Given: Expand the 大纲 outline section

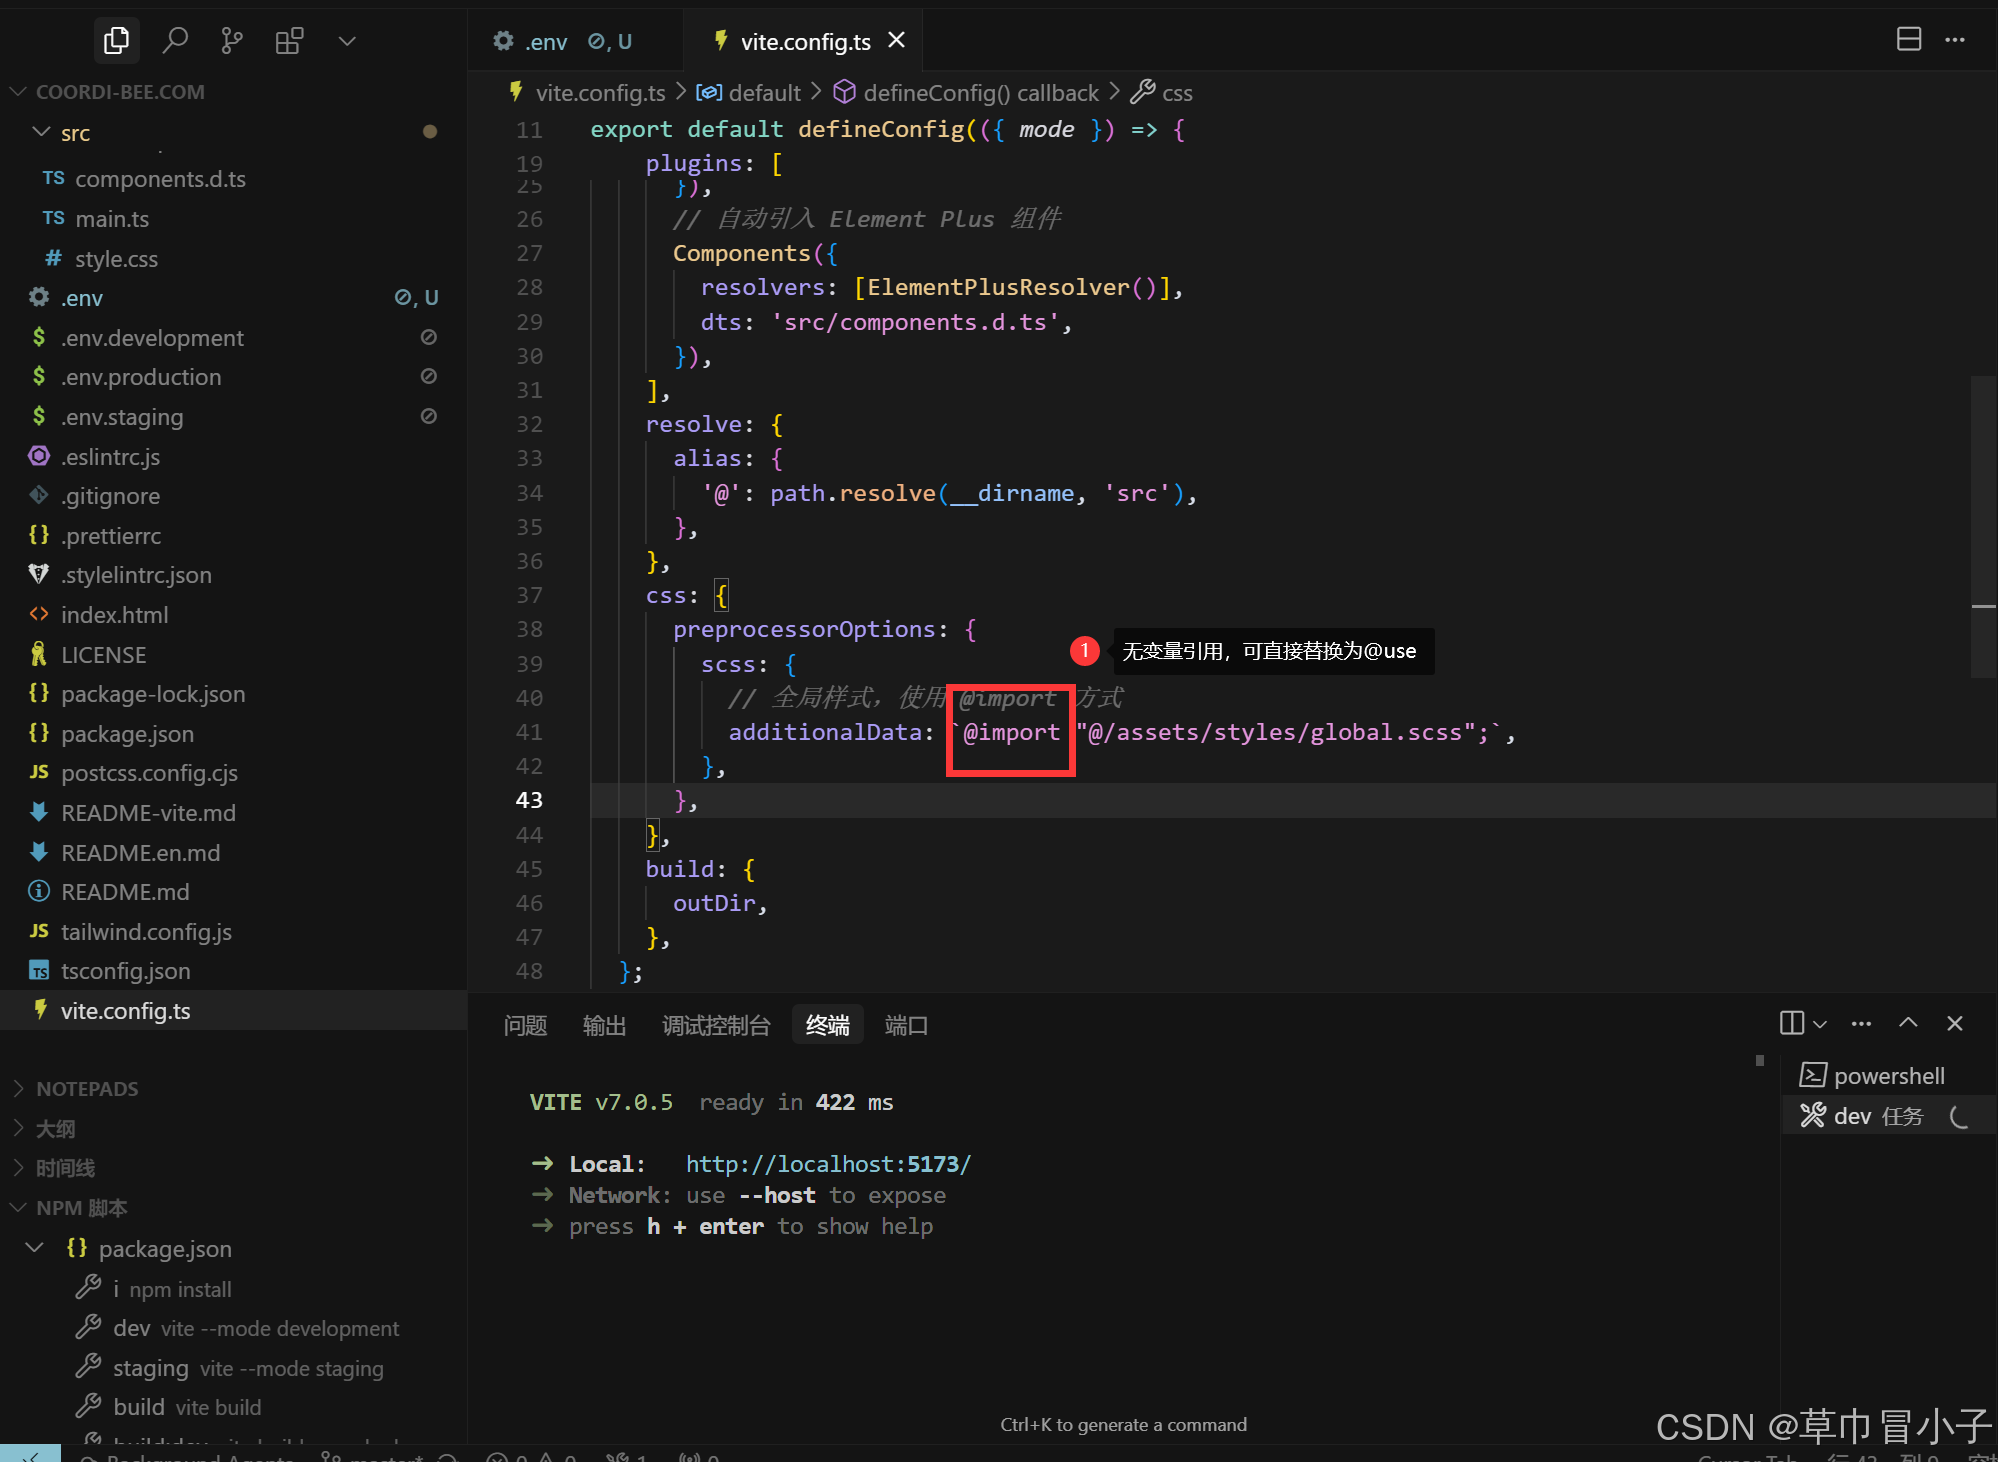Looking at the screenshot, I should (x=234, y=1129).
